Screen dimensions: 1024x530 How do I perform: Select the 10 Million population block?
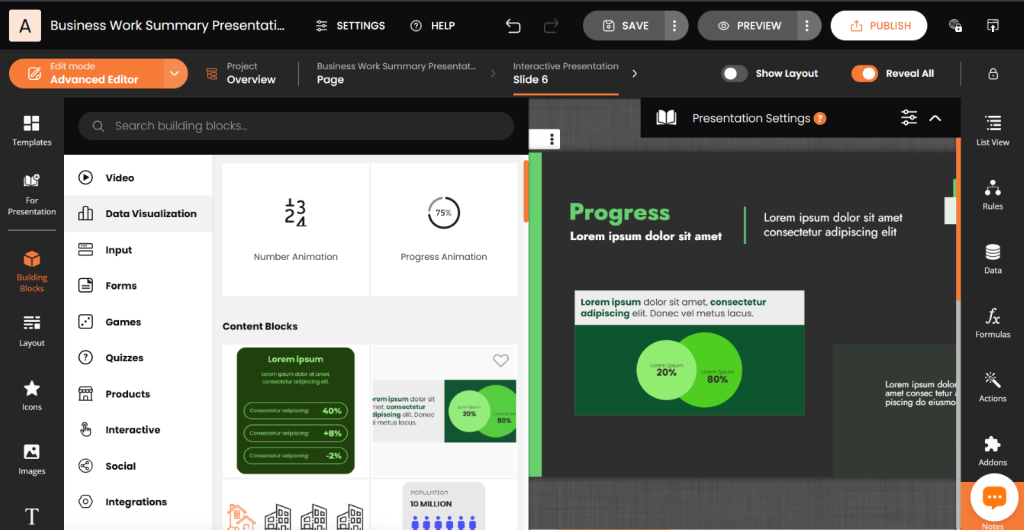(444, 505)
